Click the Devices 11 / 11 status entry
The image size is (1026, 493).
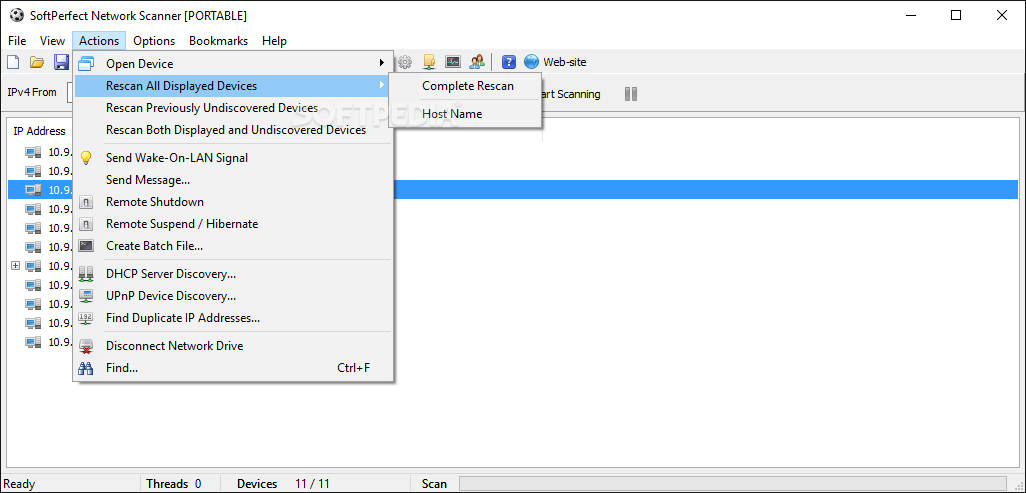click(x=283, y=484)
